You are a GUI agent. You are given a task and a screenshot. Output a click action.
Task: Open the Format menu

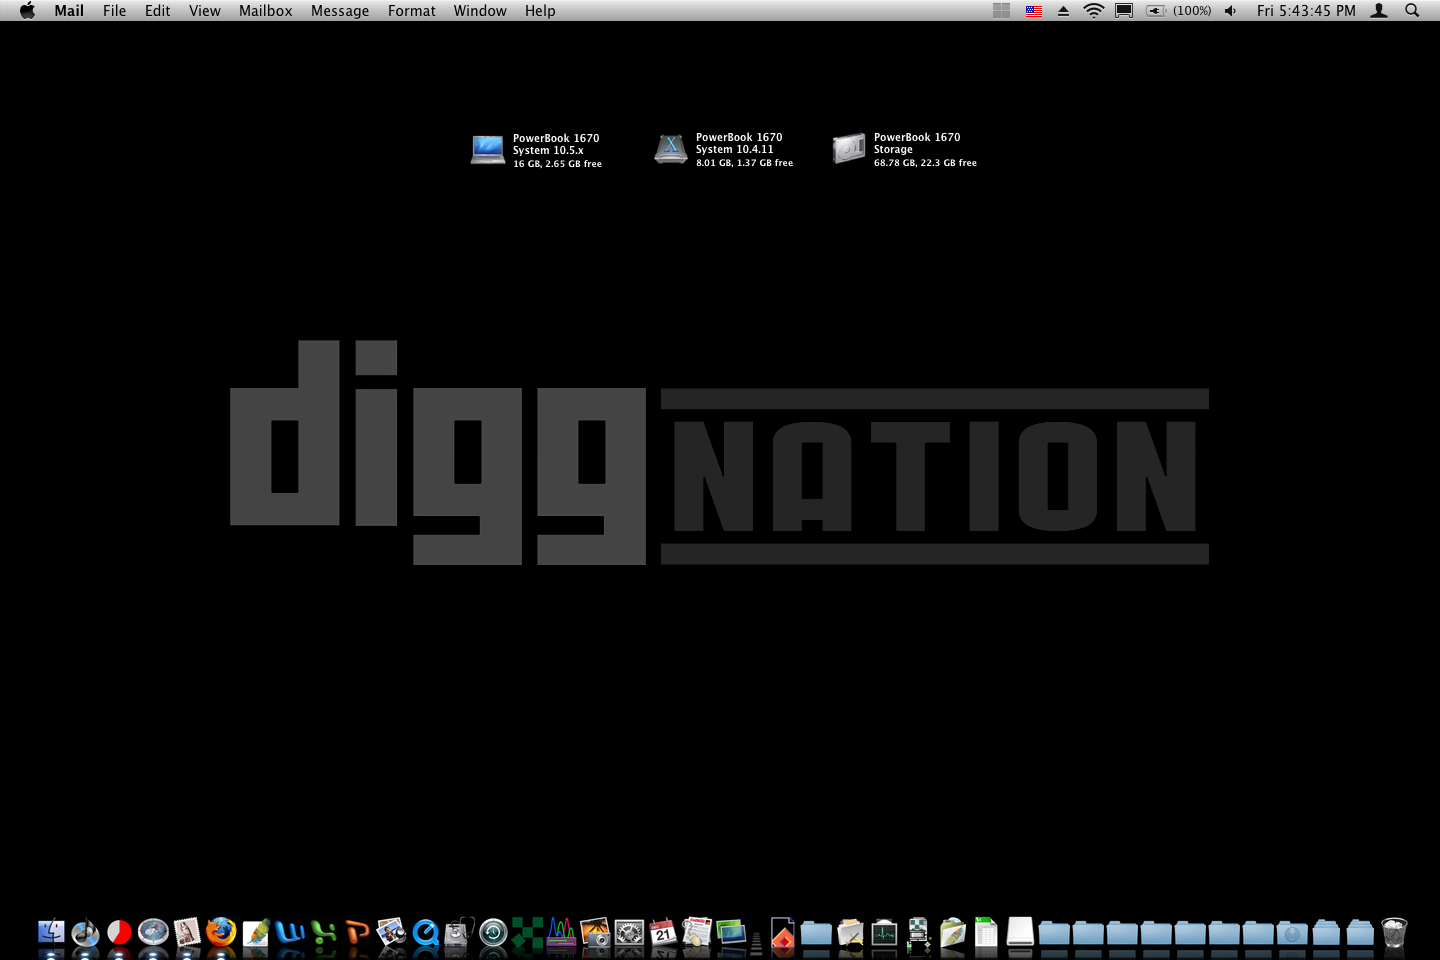[412, 10]
